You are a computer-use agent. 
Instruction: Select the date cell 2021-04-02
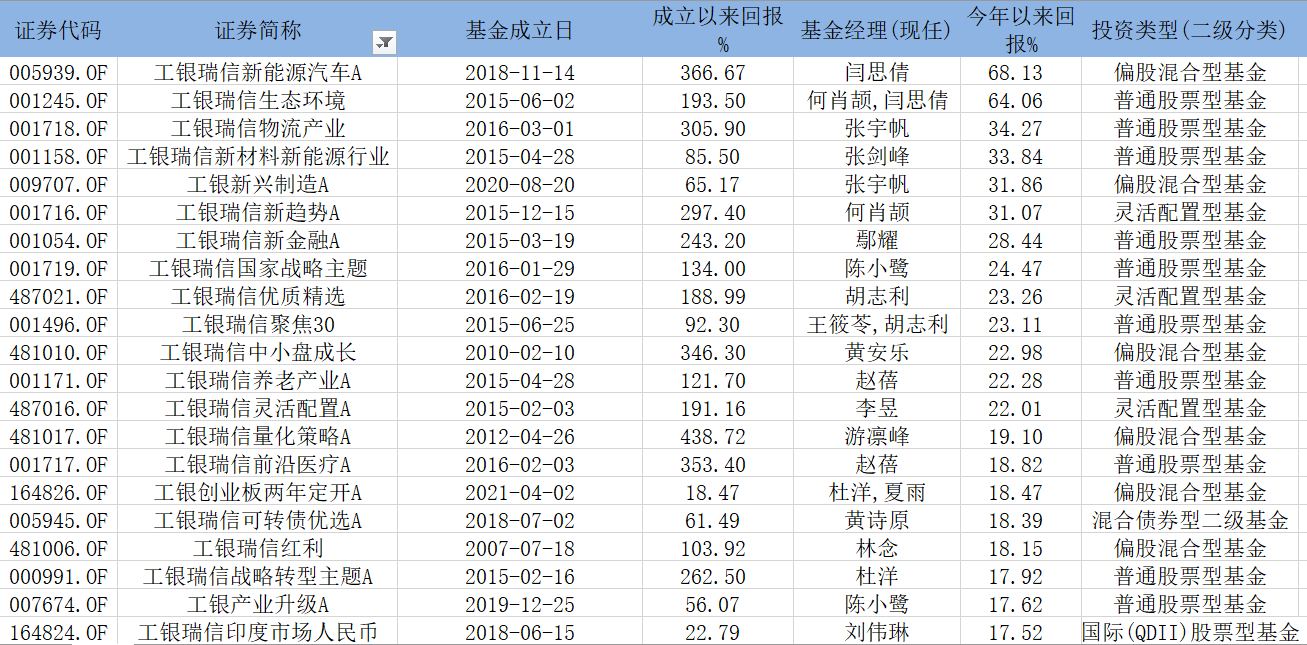[x=520, y=493]
